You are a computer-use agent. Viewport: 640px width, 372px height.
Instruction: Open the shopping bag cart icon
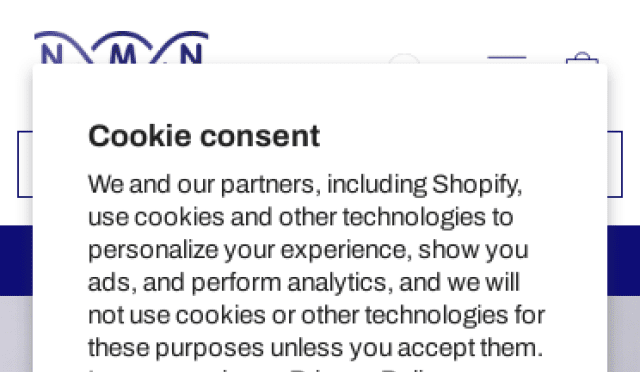click(x=582, y=58)
